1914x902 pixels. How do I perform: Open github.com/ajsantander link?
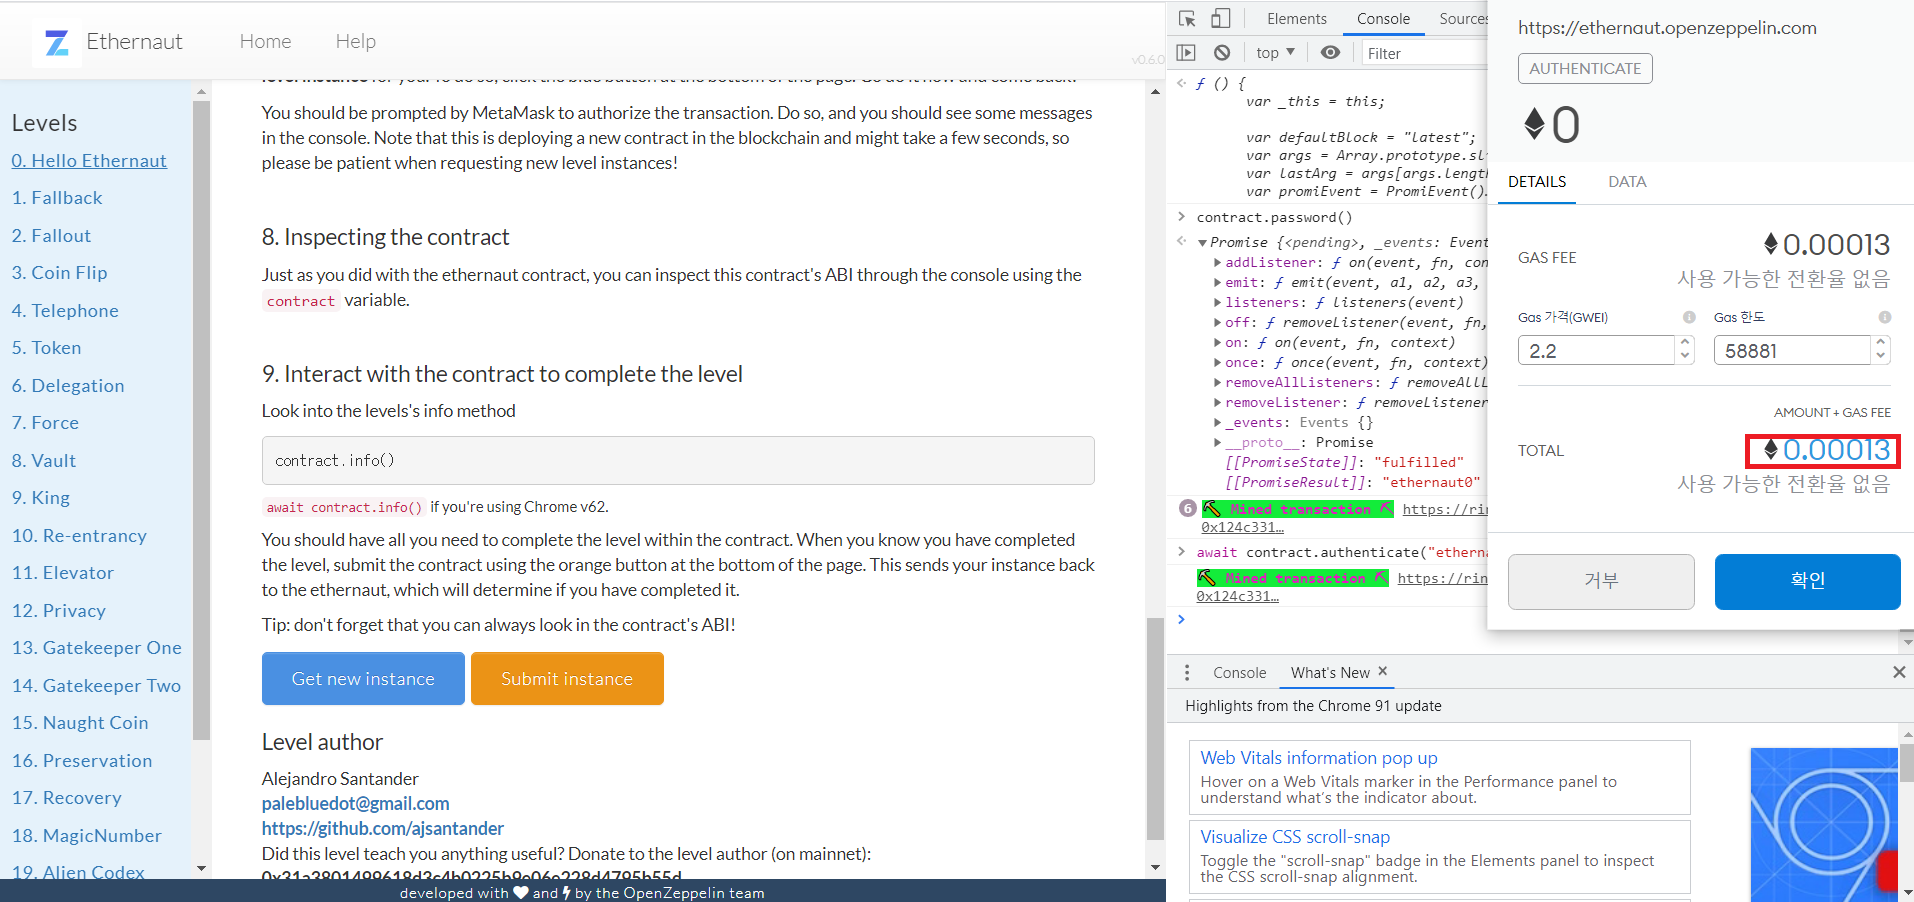(x=383, y=829)
